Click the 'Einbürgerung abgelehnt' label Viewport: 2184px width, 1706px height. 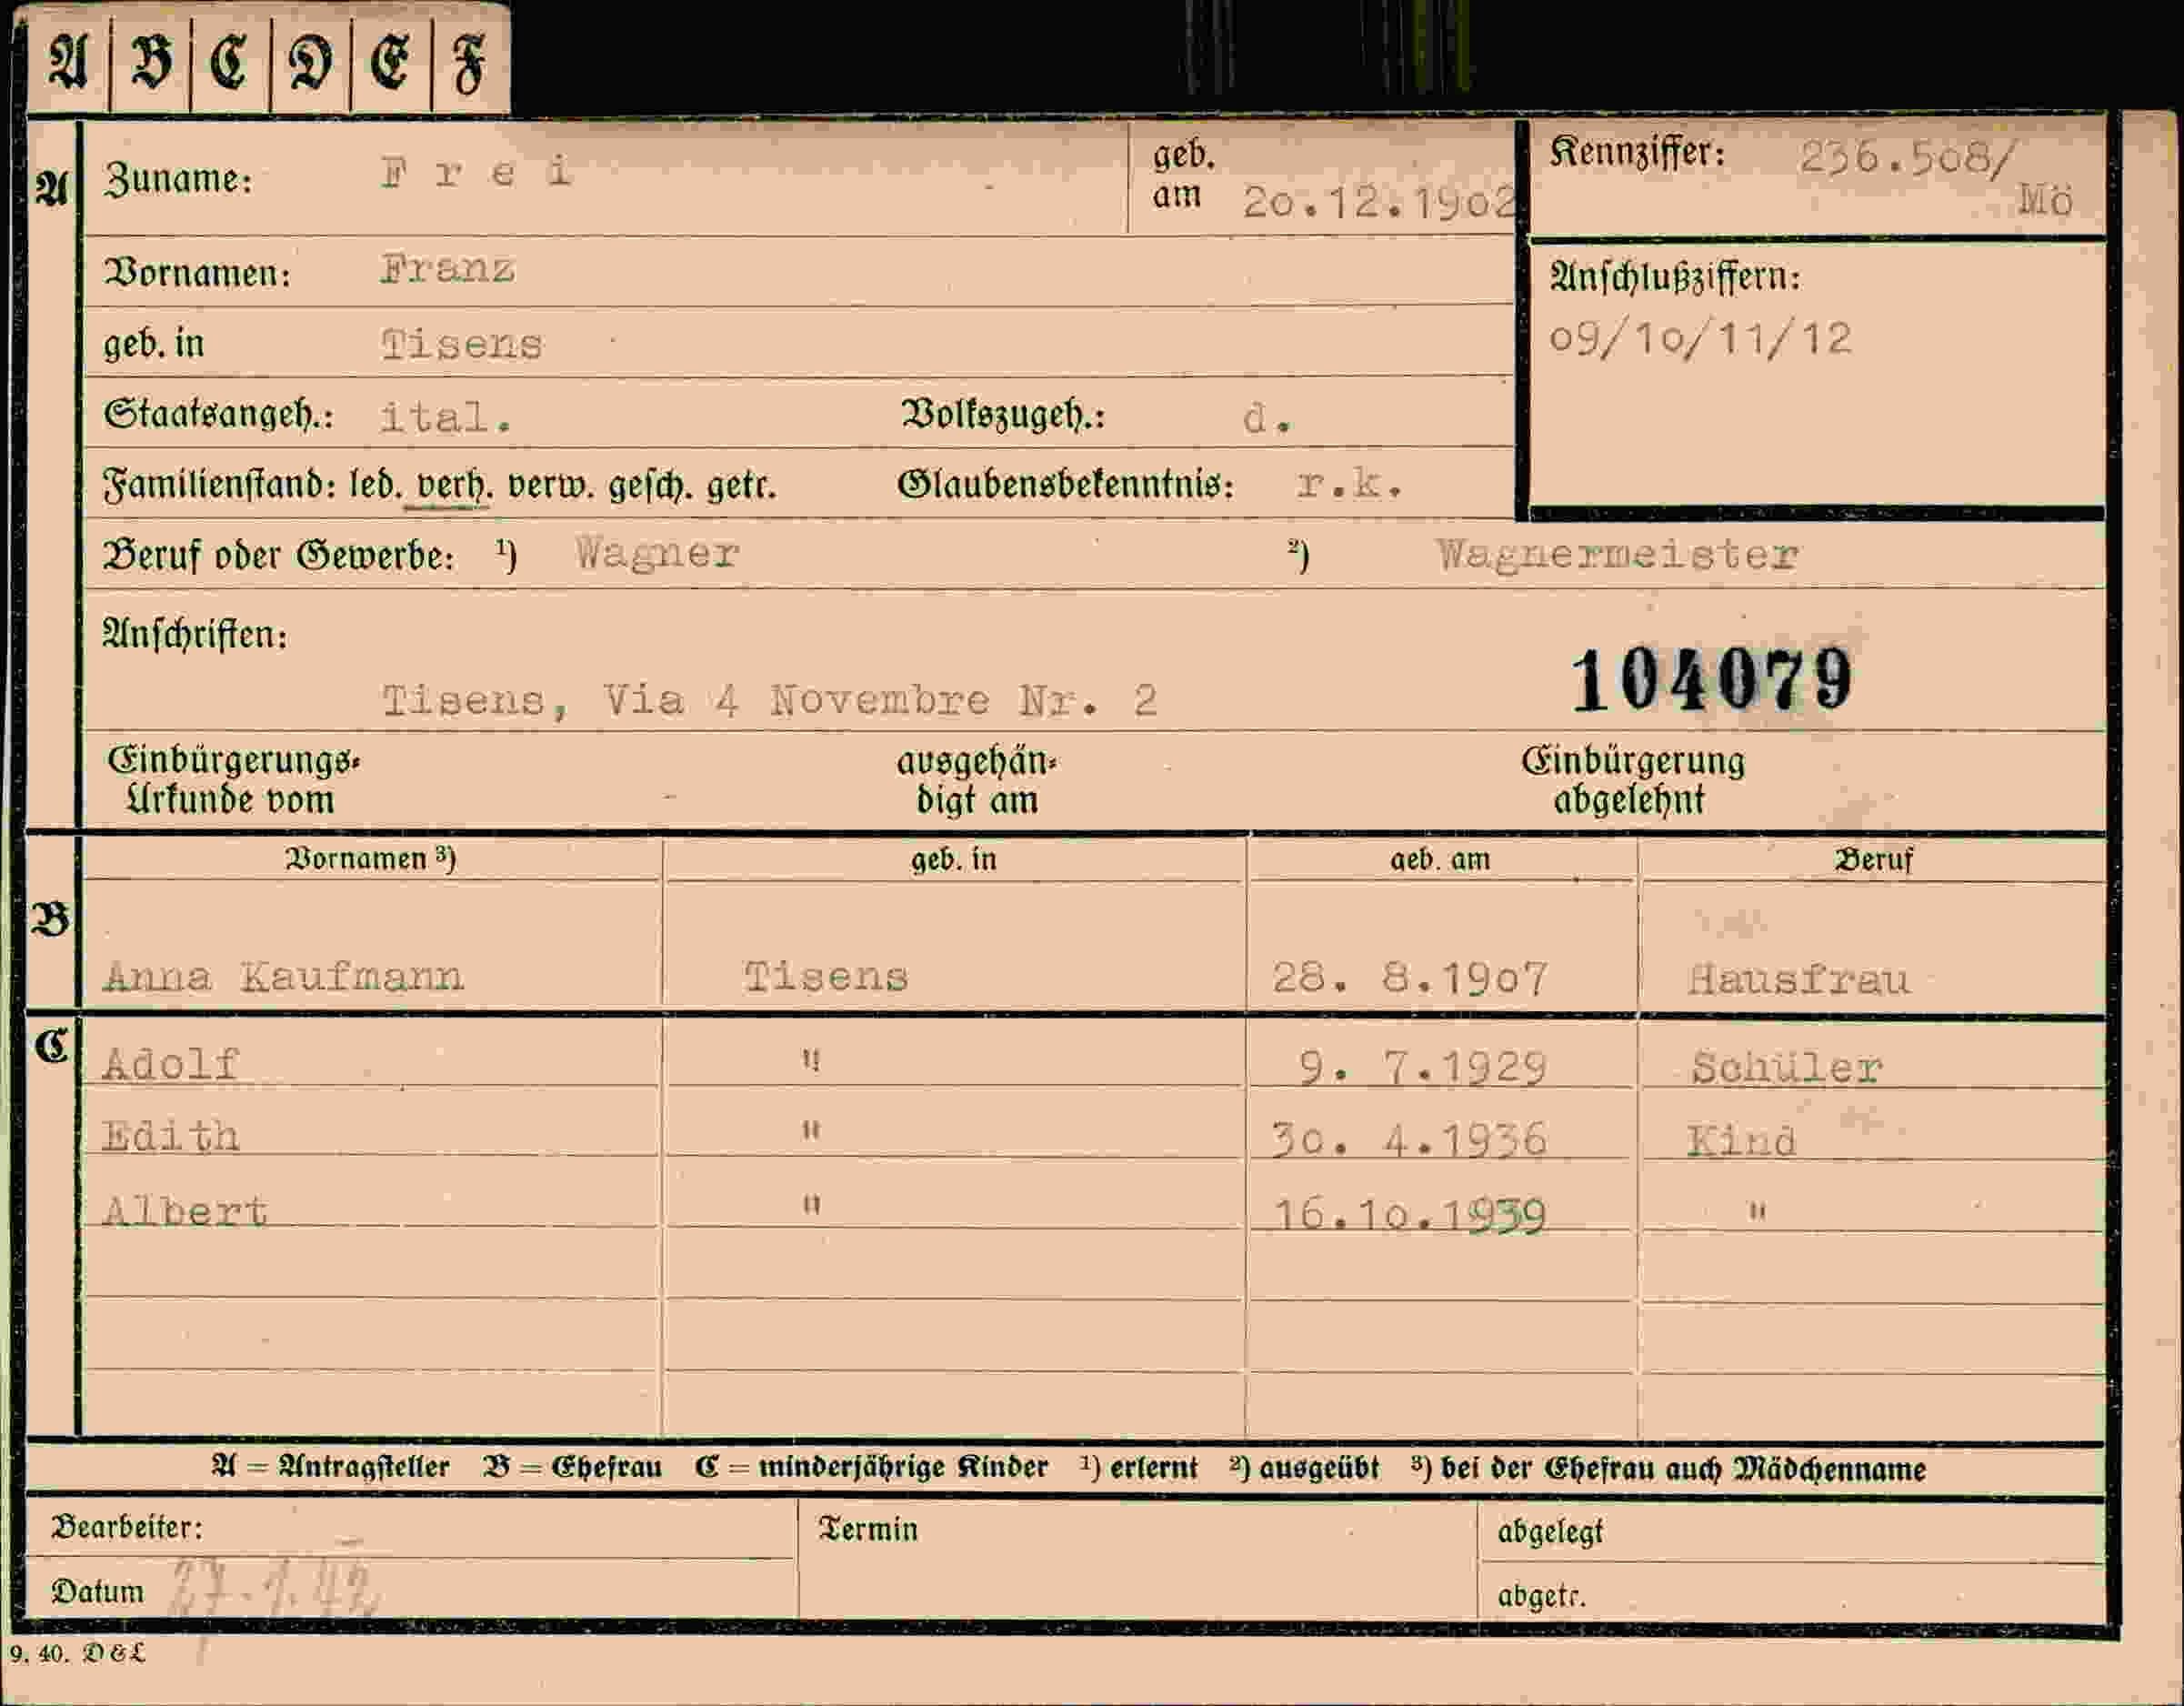1632,780
